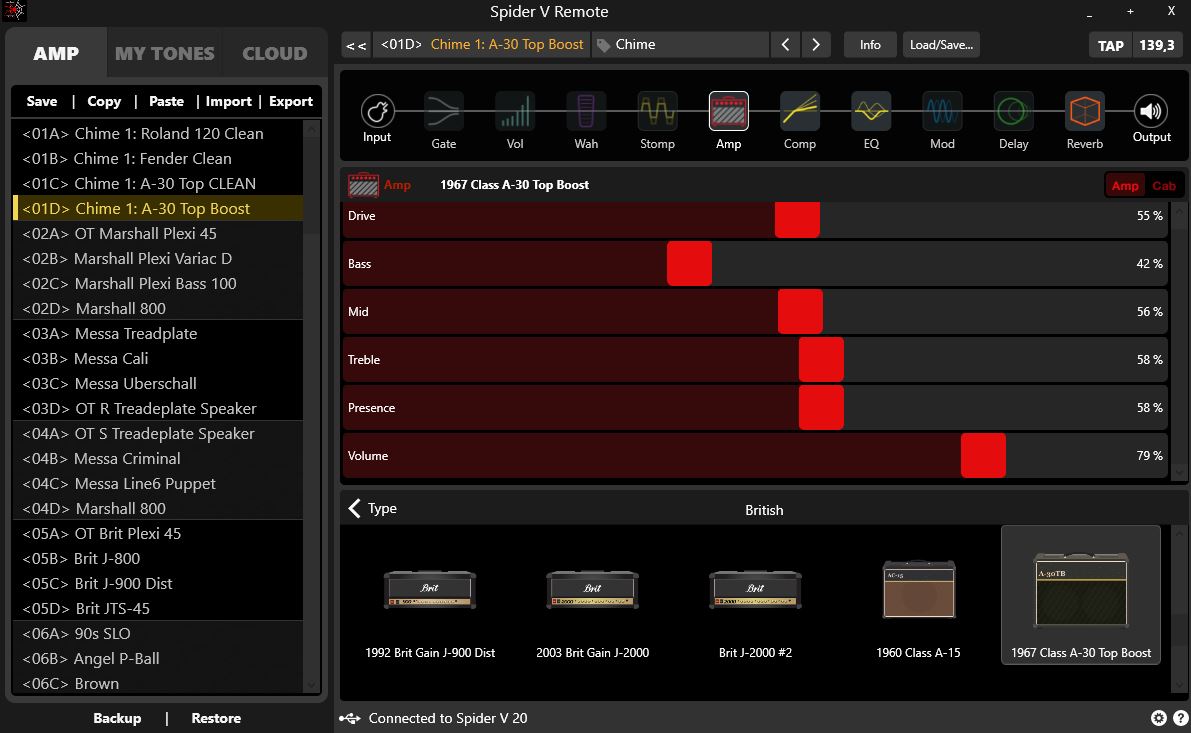Click the Restore button

coord(216,718)
